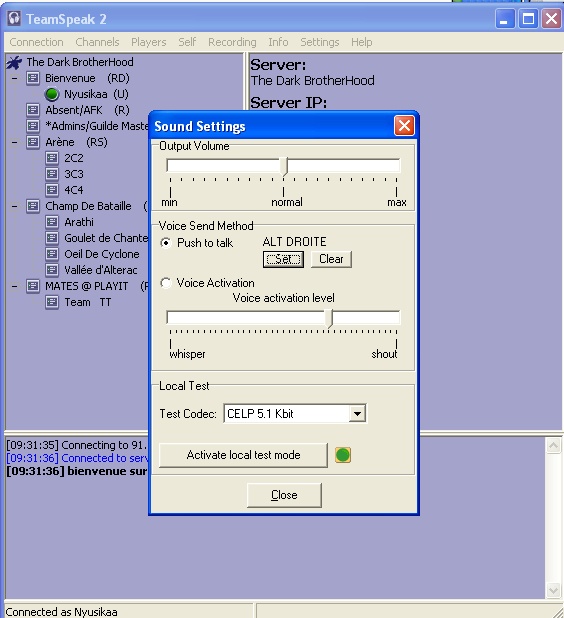Click the Output Volume slider handle

coord(284,167)
